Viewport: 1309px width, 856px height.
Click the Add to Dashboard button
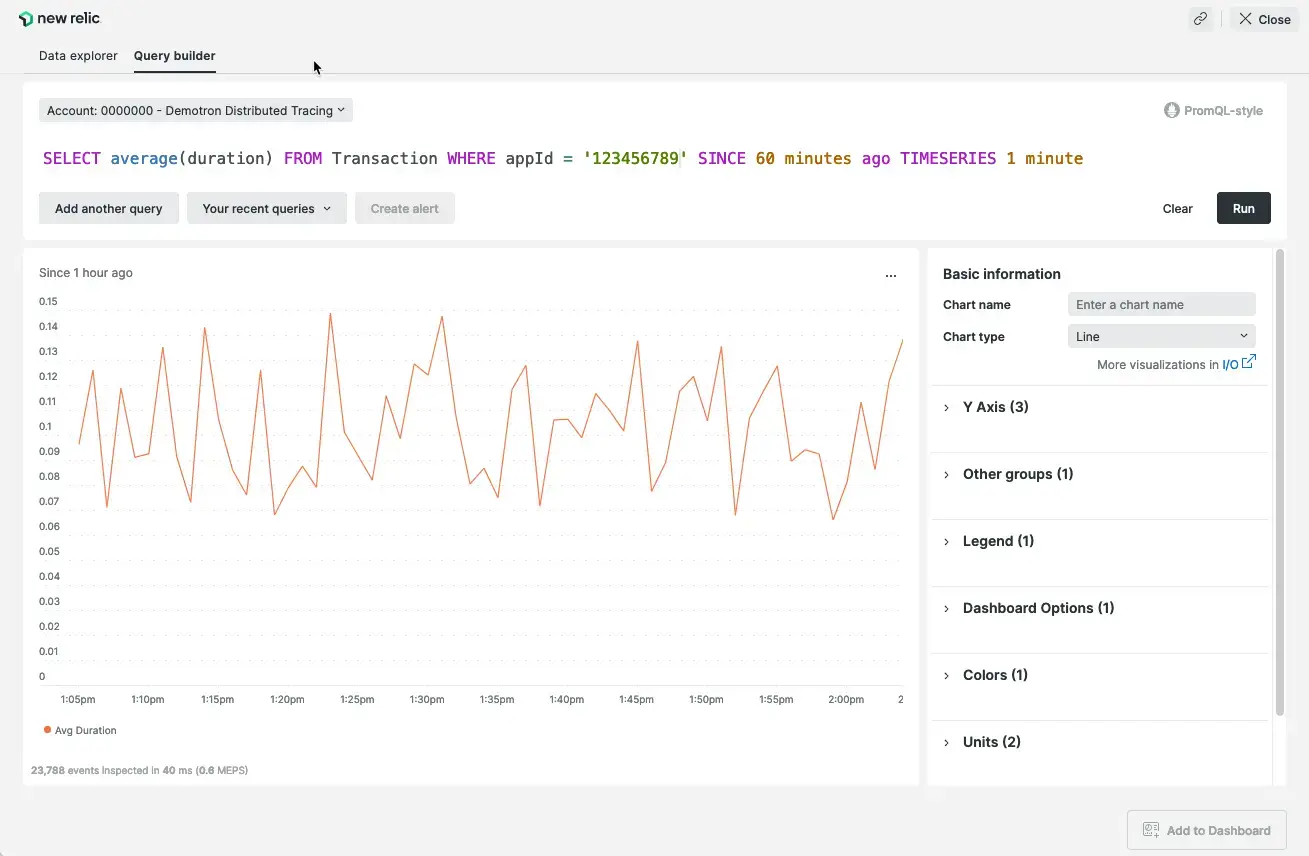pos(1206,830)
